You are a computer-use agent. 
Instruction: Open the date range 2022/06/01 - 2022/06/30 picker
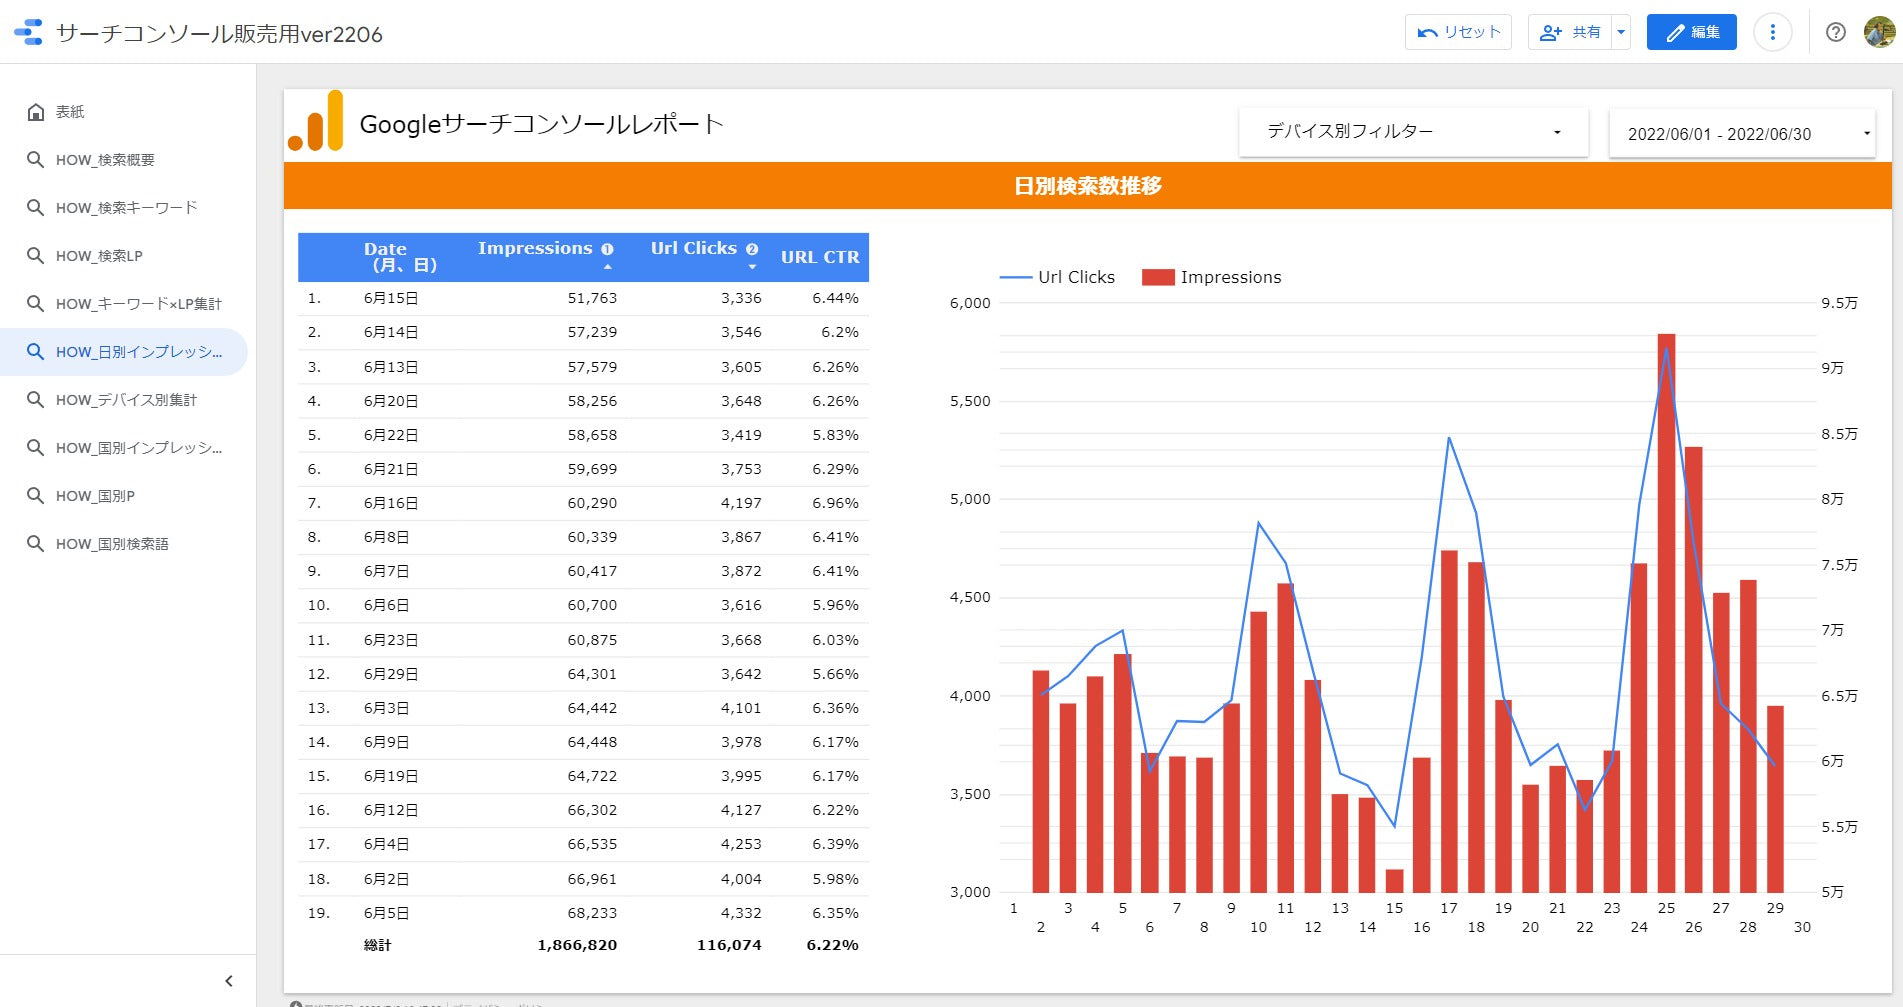click(1742, 134)
